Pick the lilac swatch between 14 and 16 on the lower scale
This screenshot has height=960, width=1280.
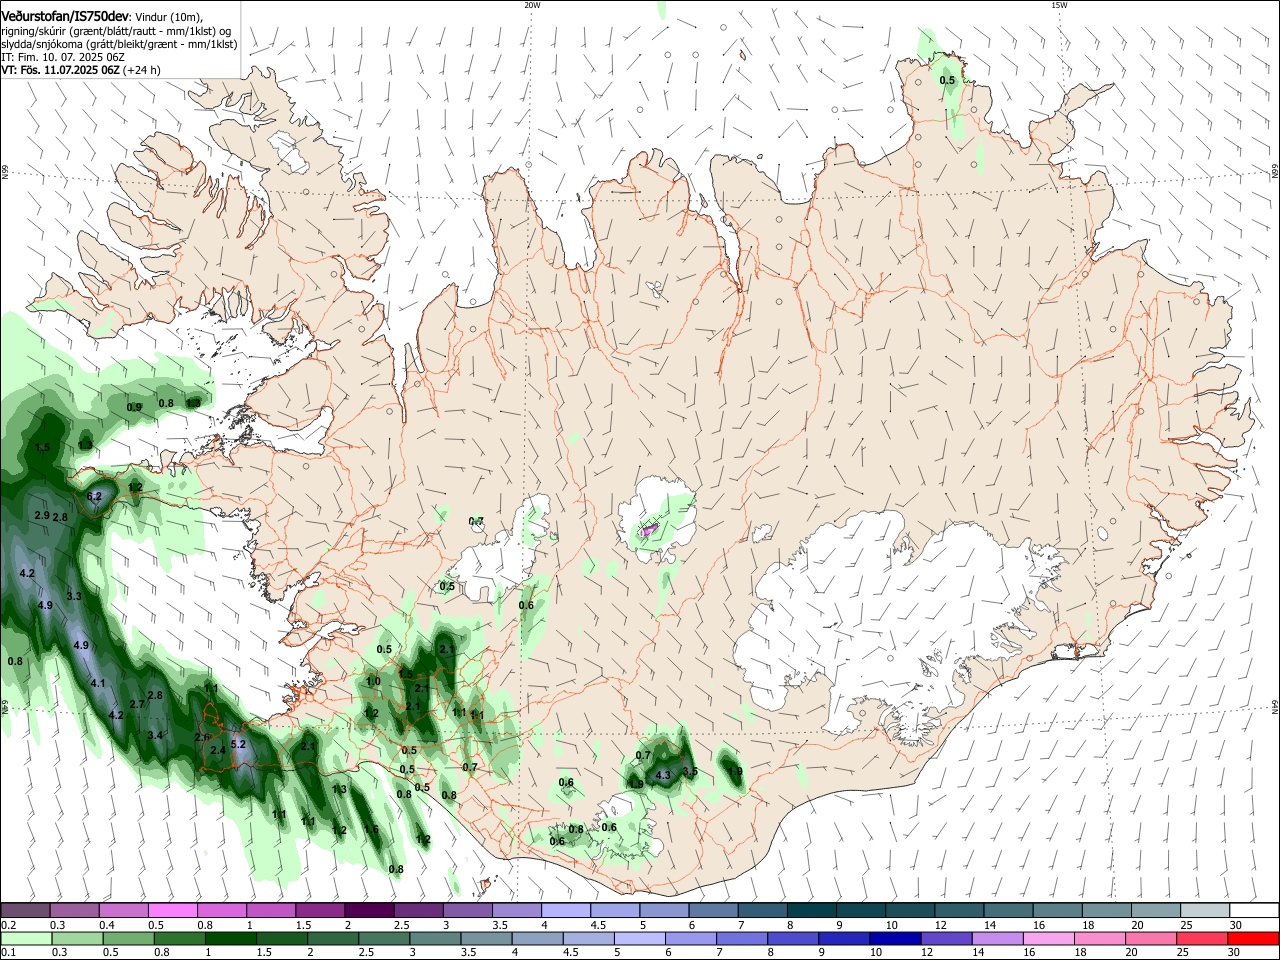997,938
